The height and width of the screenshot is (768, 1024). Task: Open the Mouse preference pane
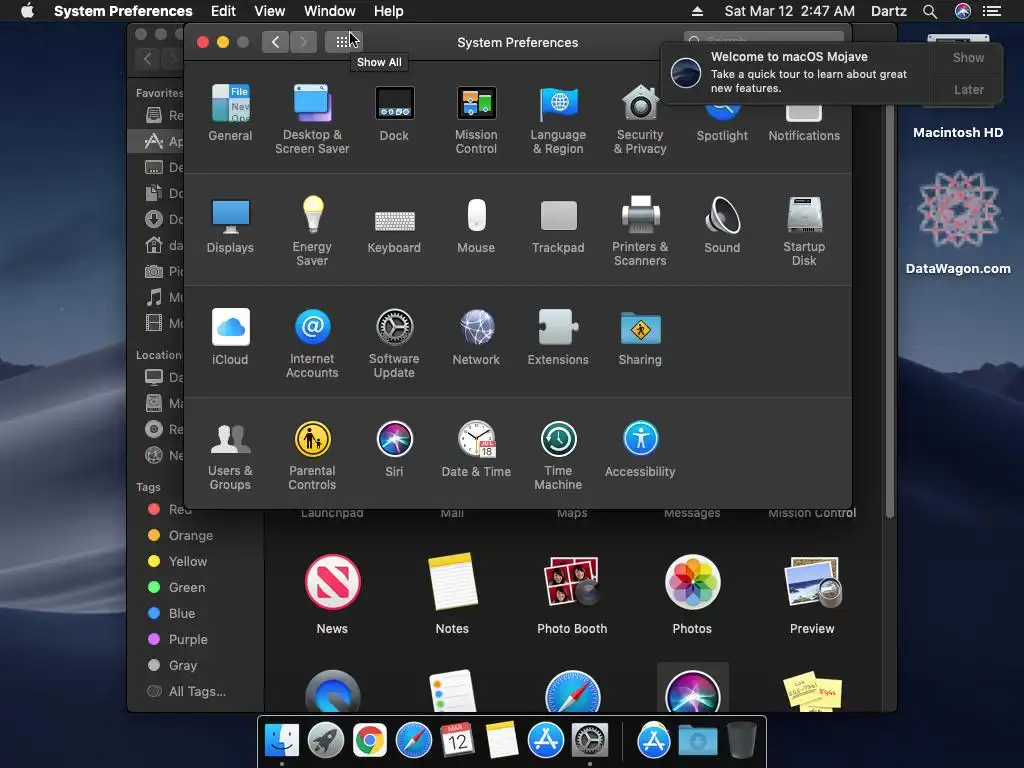[x=476, y=225]
